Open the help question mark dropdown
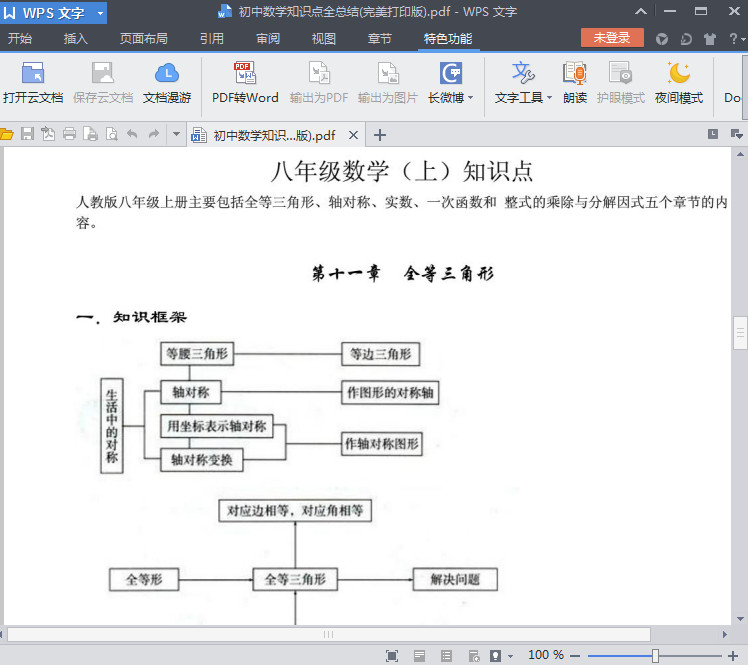 737,39
